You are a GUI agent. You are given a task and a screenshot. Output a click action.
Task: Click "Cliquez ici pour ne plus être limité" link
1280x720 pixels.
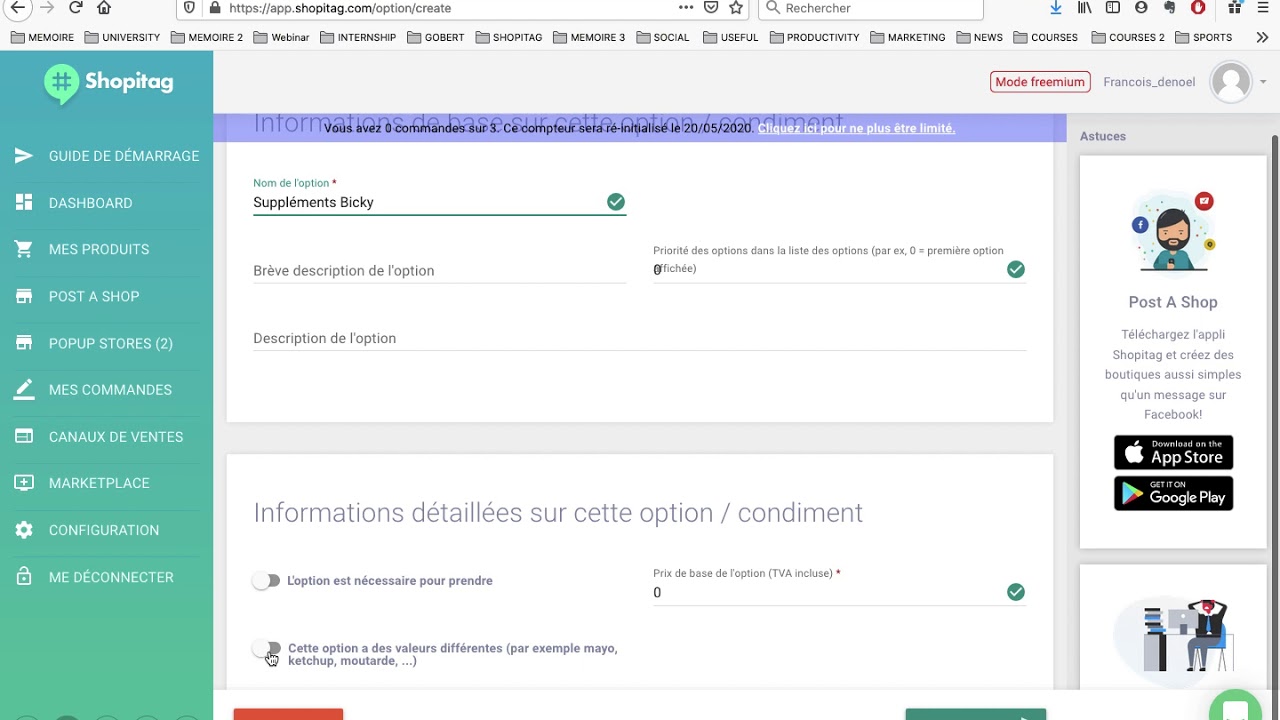click(856, 128)
